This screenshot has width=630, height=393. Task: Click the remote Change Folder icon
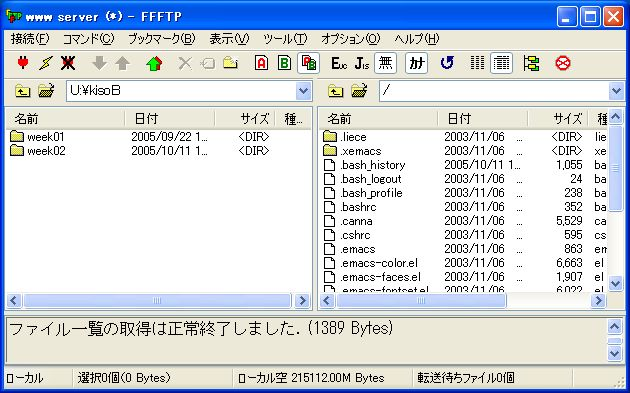(359, 91)
